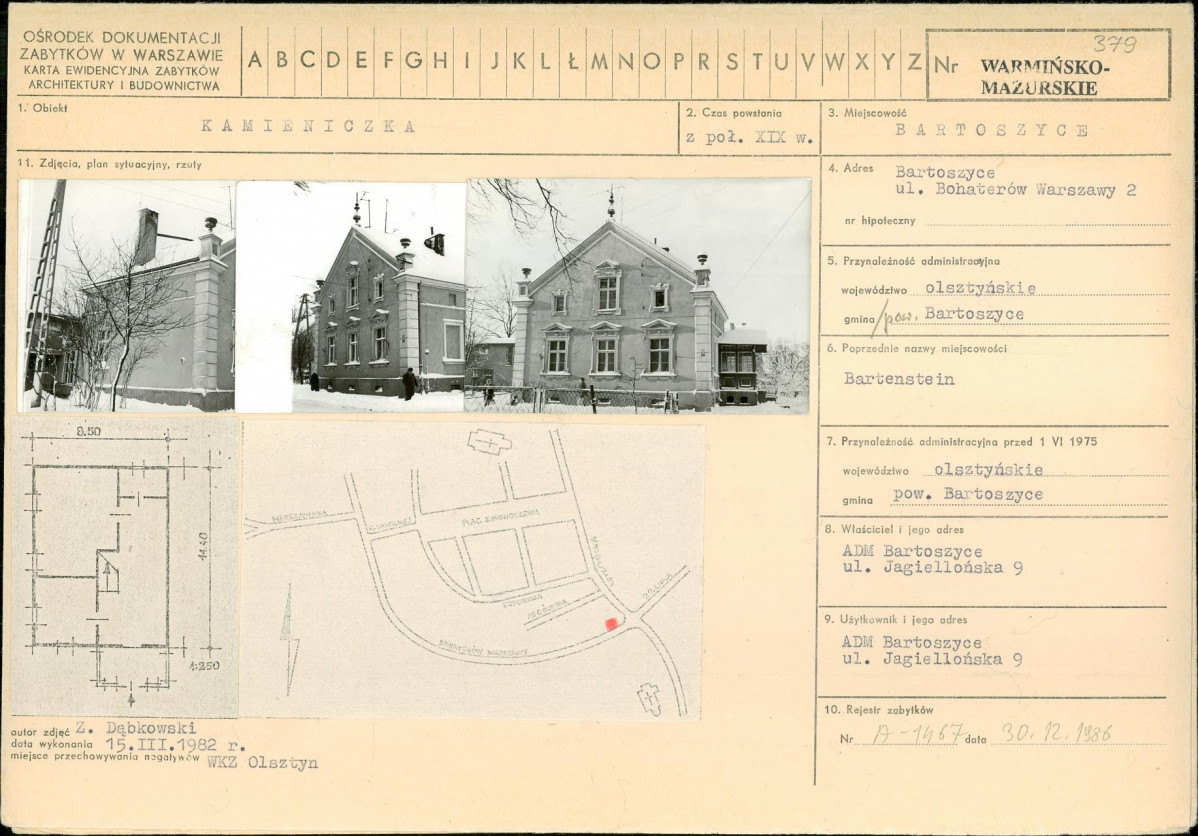The image size is (1198, 836).
Task: Click the BARTOSZYCE locality field
Action: [x=992, y=130]
